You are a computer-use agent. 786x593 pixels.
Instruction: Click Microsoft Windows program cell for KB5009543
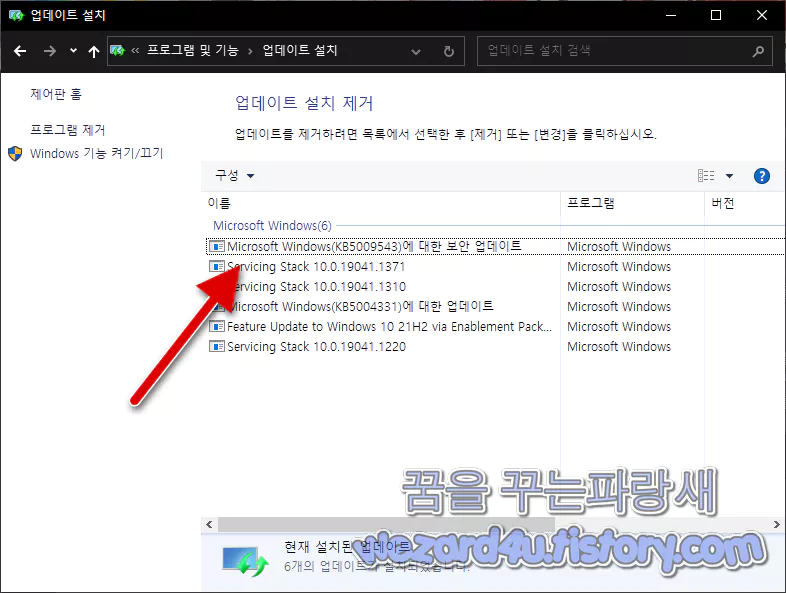pyautogui.click(x=619, y=247)
